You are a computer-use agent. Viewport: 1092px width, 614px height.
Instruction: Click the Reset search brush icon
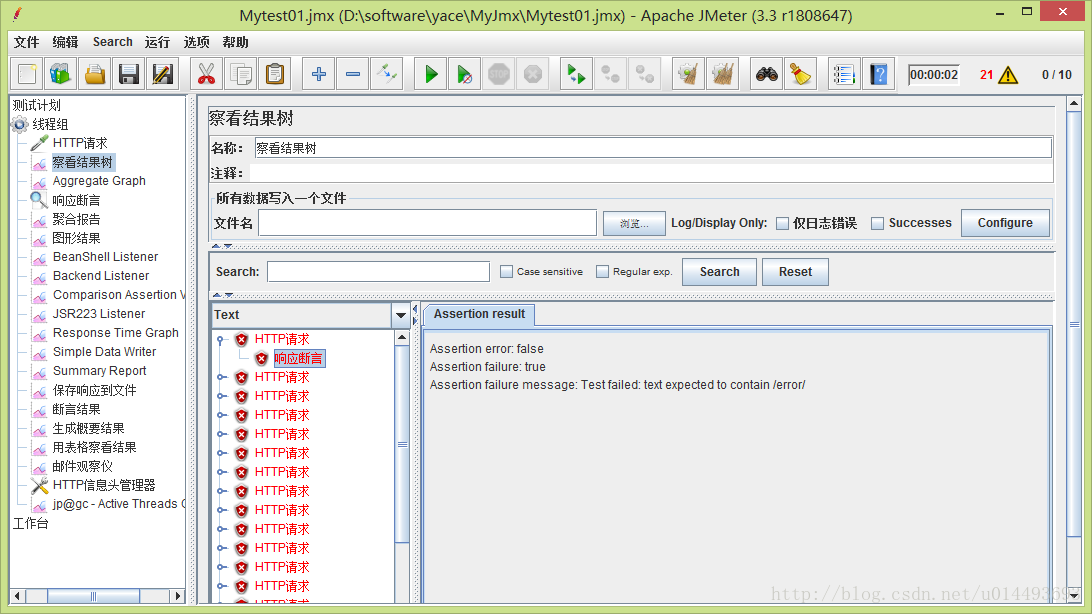(x=801, y=74)
